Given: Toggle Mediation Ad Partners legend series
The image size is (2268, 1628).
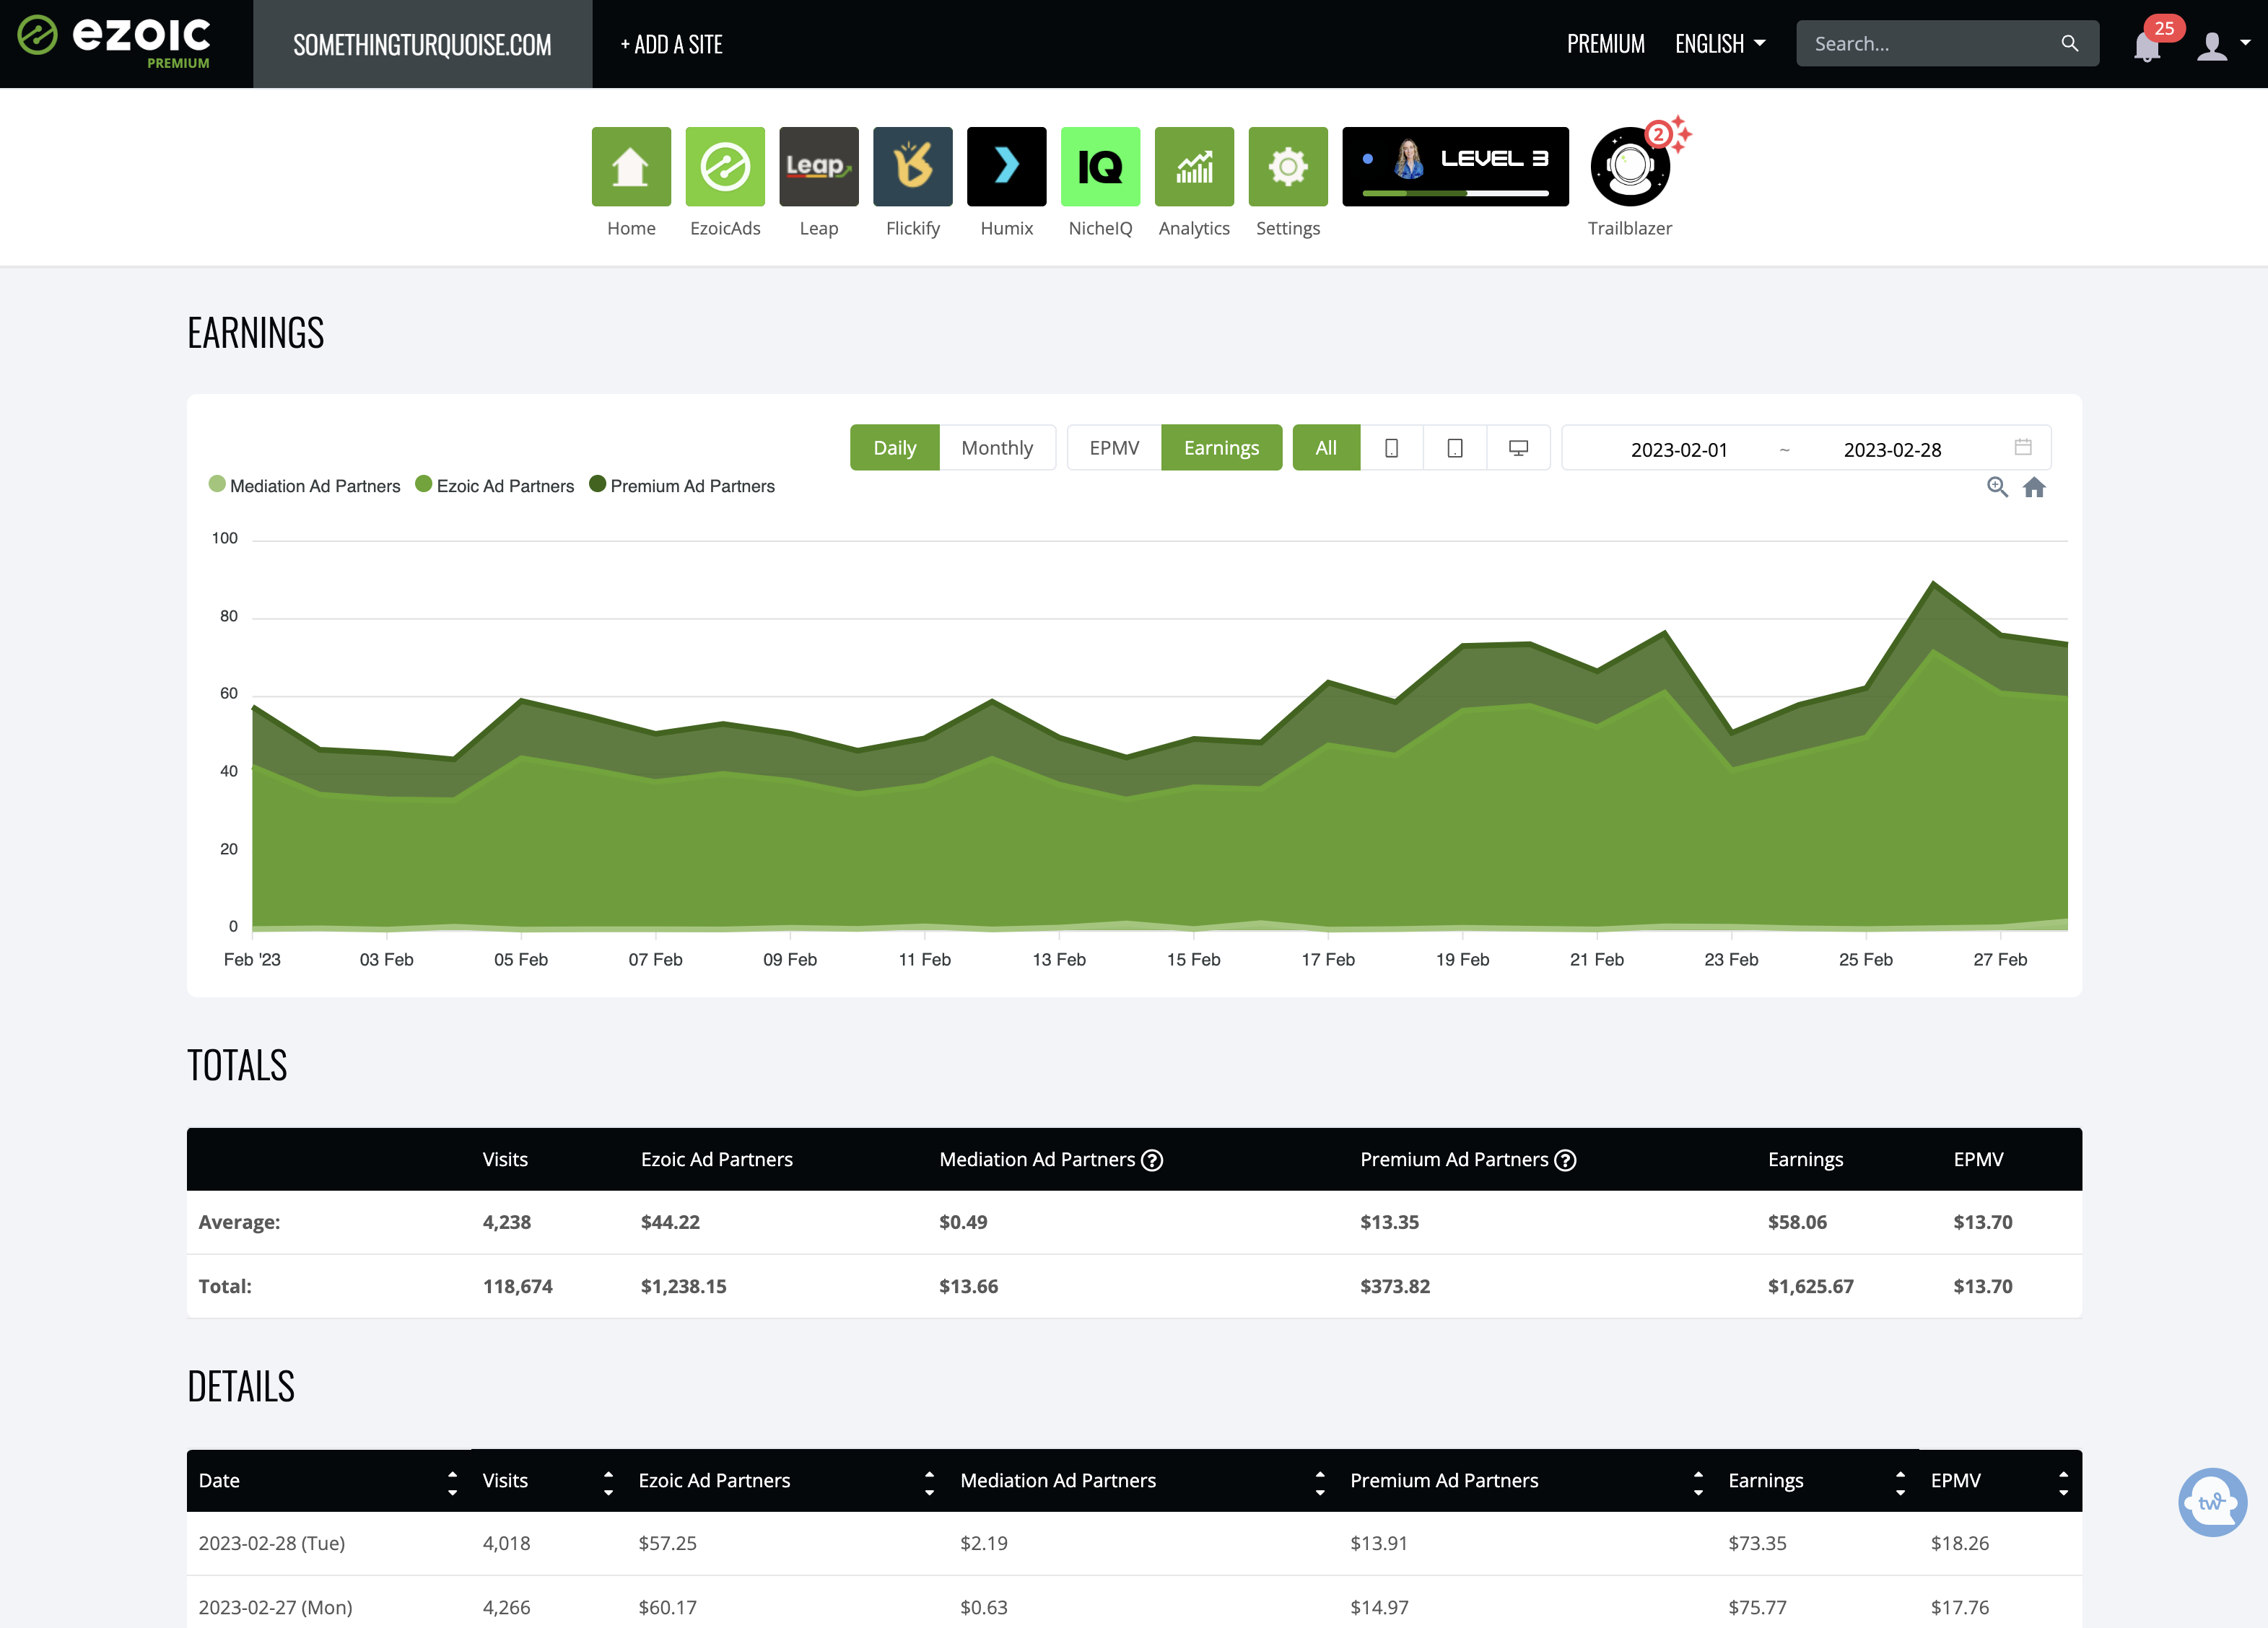Looking at the screenshot, I should click(304, 486).
